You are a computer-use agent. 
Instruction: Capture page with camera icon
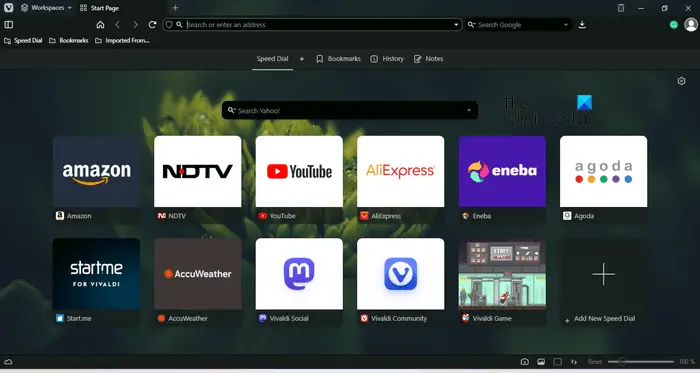pyautogui.click(x=525, y=362)
